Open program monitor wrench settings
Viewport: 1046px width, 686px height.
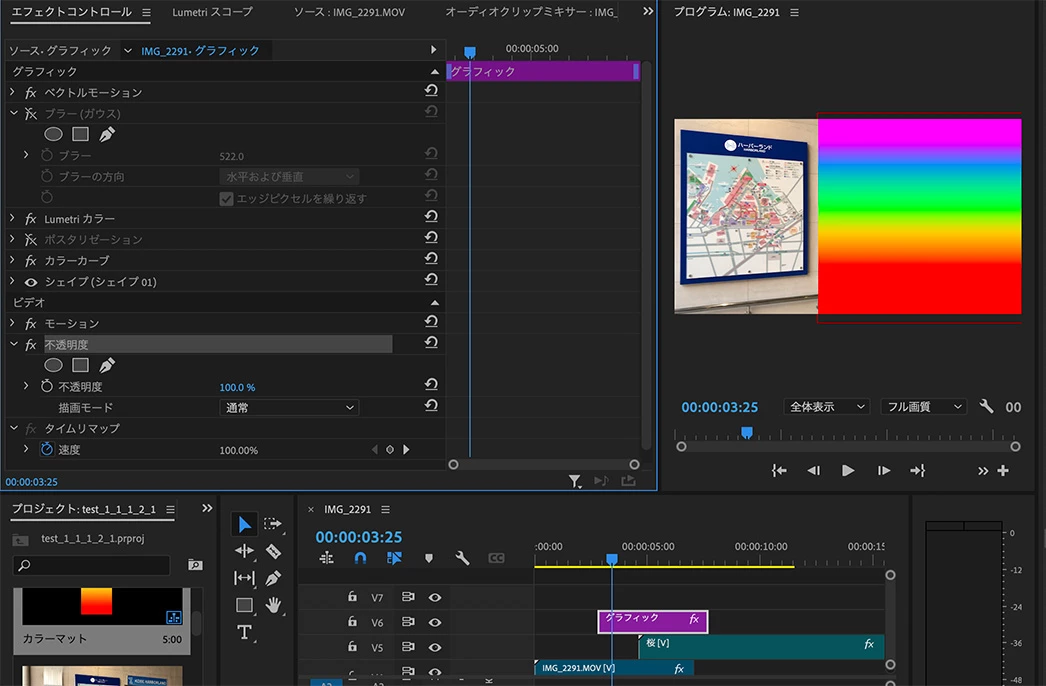click(987, 406)
